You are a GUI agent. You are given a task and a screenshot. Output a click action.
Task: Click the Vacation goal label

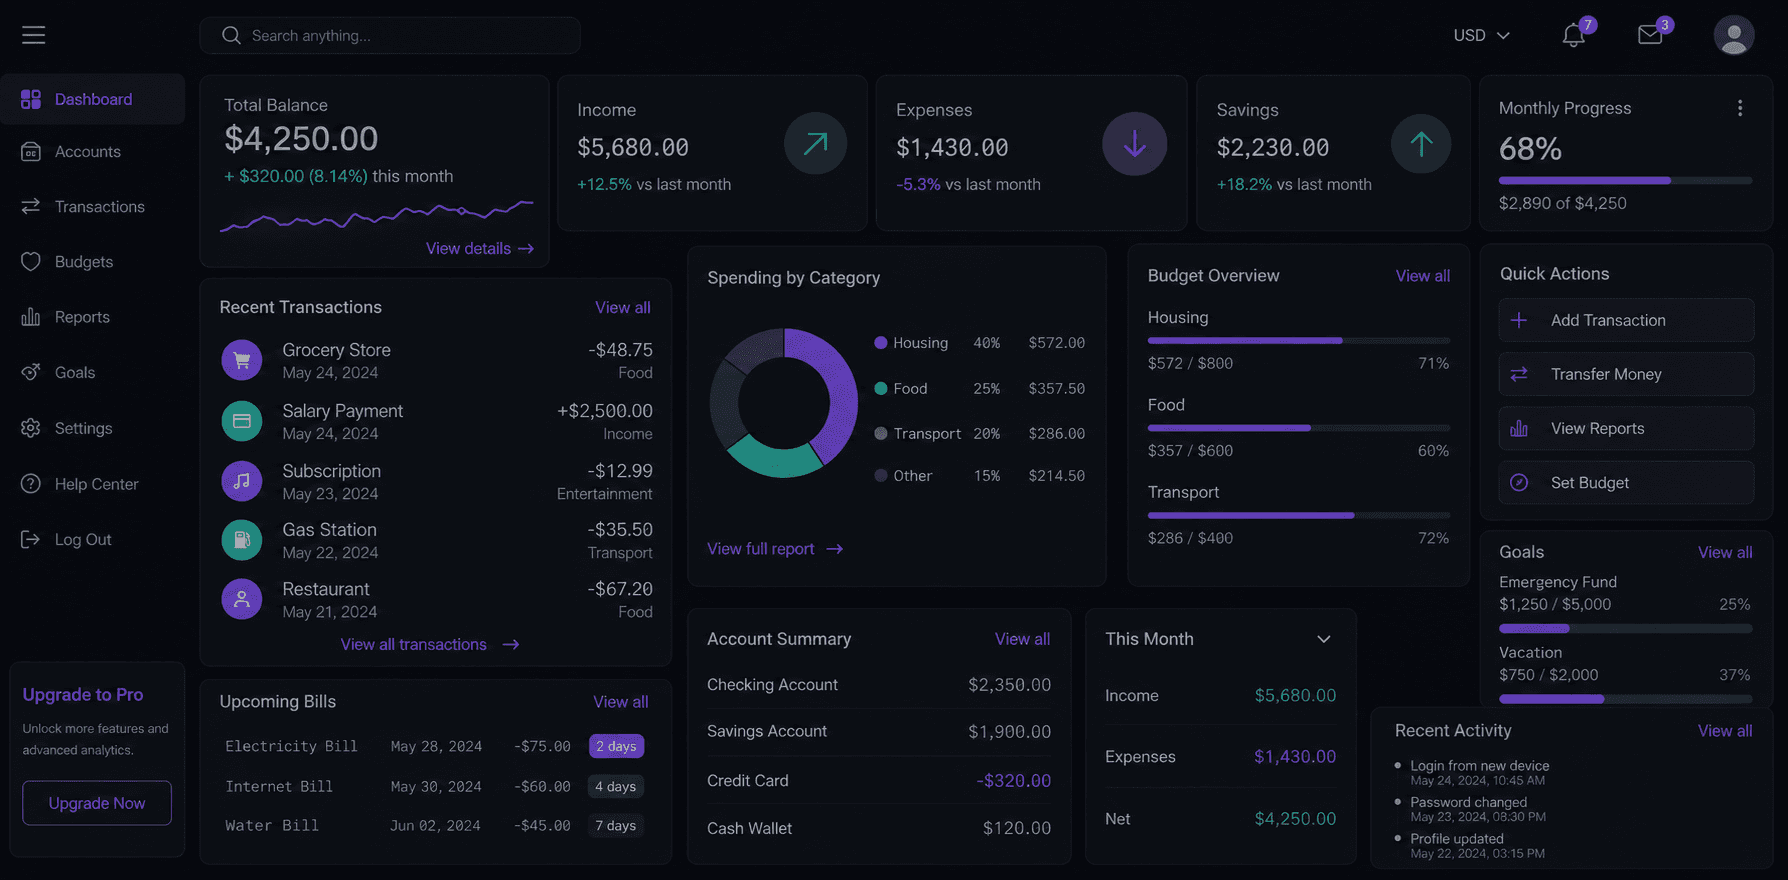click(1530, 653)
